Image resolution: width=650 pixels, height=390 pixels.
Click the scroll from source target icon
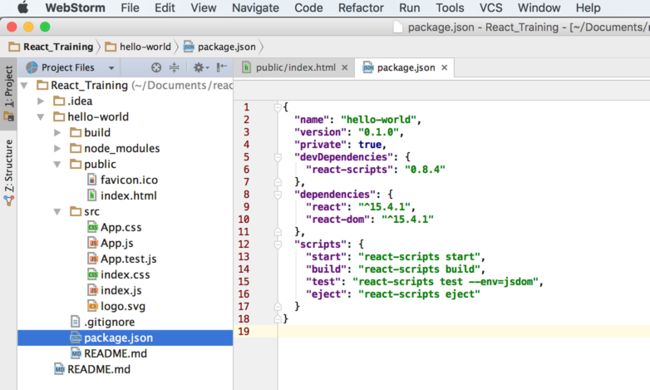click(156, 67)
